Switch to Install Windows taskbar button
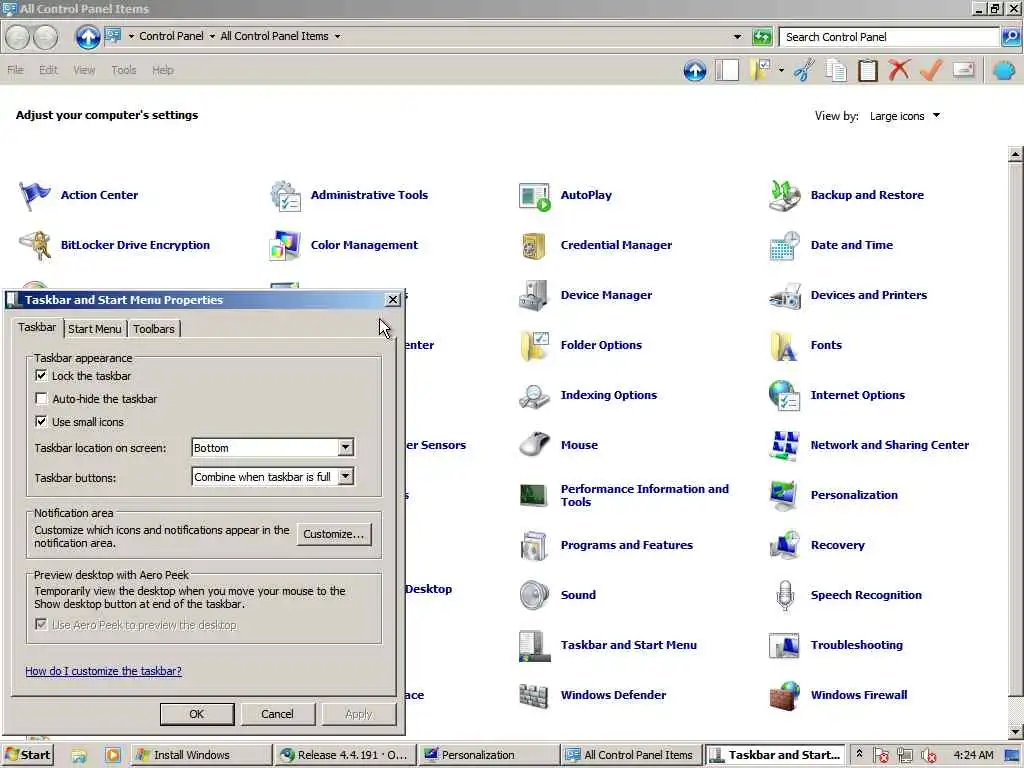 [x=200, y=755]
